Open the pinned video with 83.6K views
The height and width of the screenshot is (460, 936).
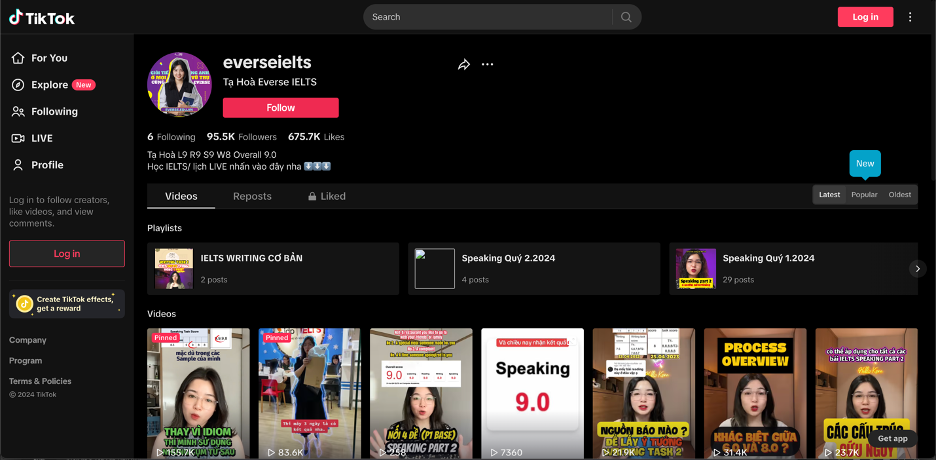click(310, 393)
